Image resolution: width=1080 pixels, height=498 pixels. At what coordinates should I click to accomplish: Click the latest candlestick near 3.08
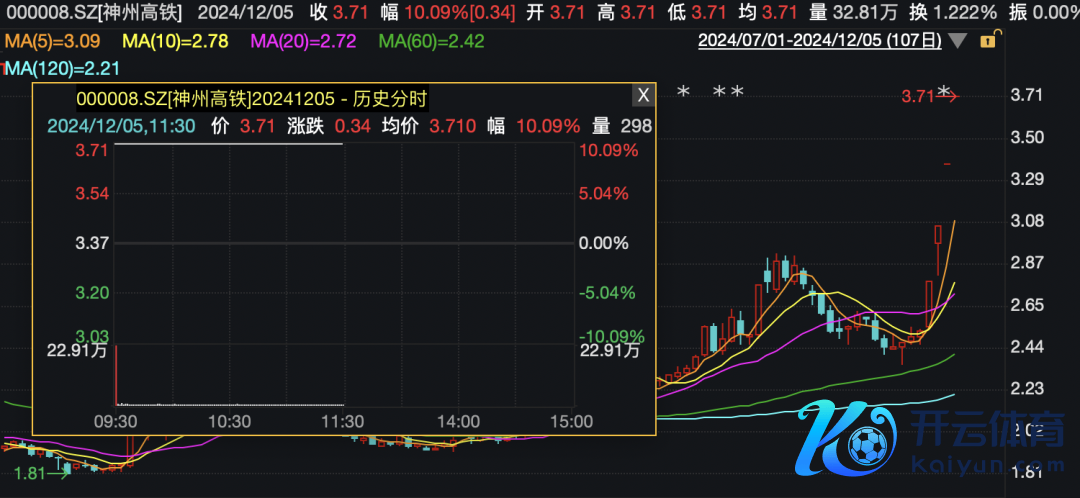pos(938,236)
